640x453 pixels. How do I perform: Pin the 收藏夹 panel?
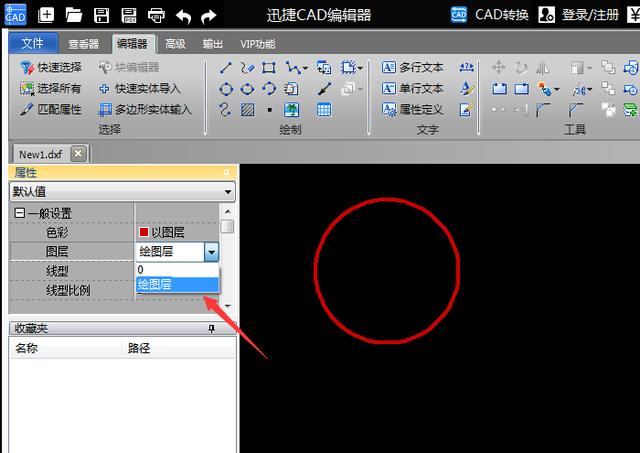point(211,329)
